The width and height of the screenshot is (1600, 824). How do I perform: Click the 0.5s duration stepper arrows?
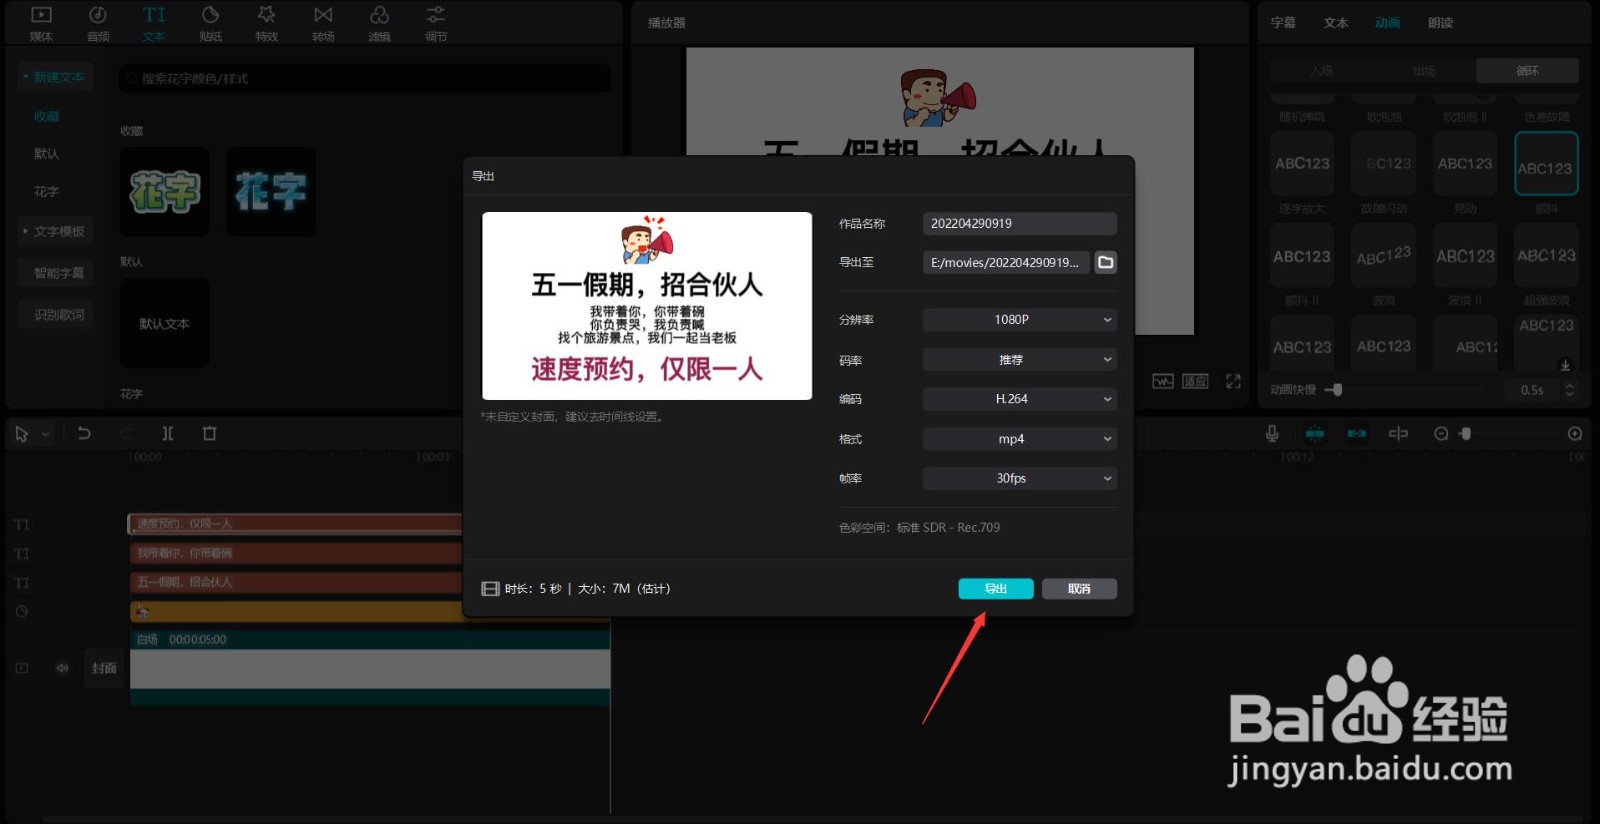point(1569,390)
